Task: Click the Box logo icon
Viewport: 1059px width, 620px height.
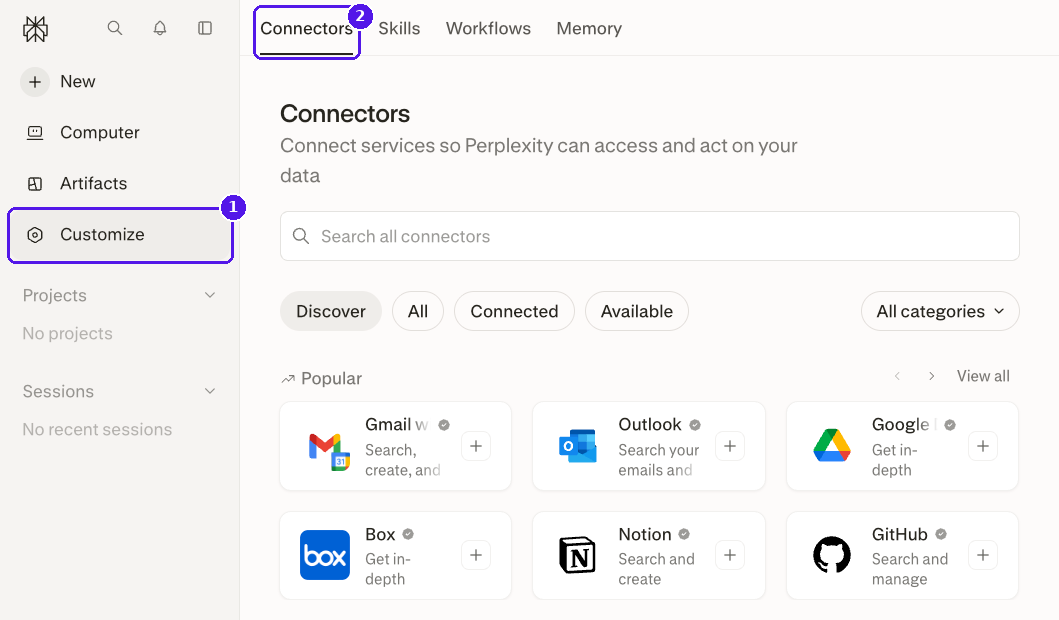Action: click(x=325, y=555)
